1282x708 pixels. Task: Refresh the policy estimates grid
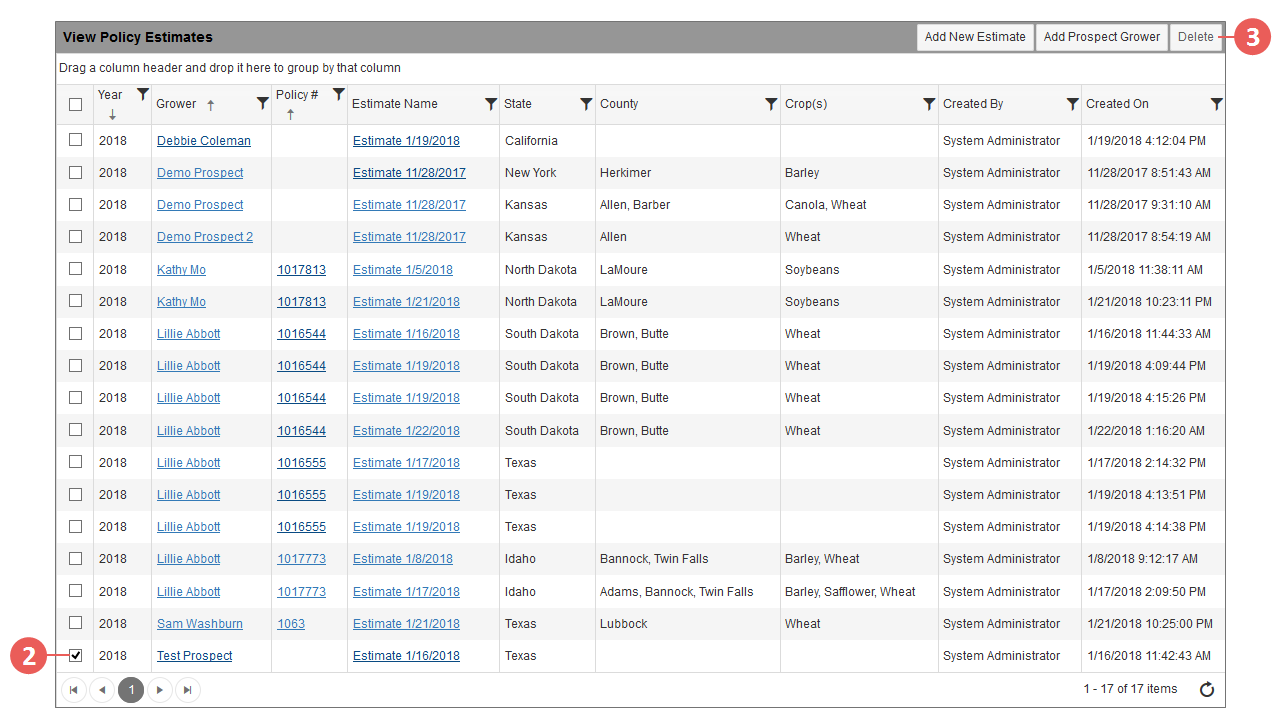[x=1207, y=689]
